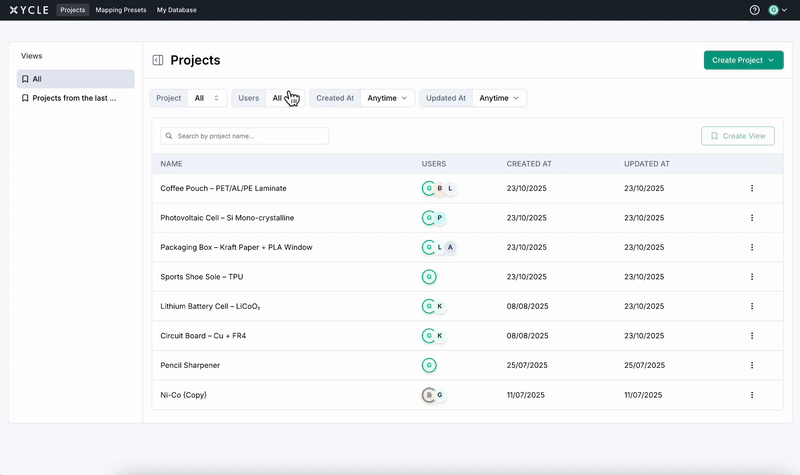
Task: Collapse the sidebar panel icon beside Projects
Action: pyautogui.click(x=158, y=60)
